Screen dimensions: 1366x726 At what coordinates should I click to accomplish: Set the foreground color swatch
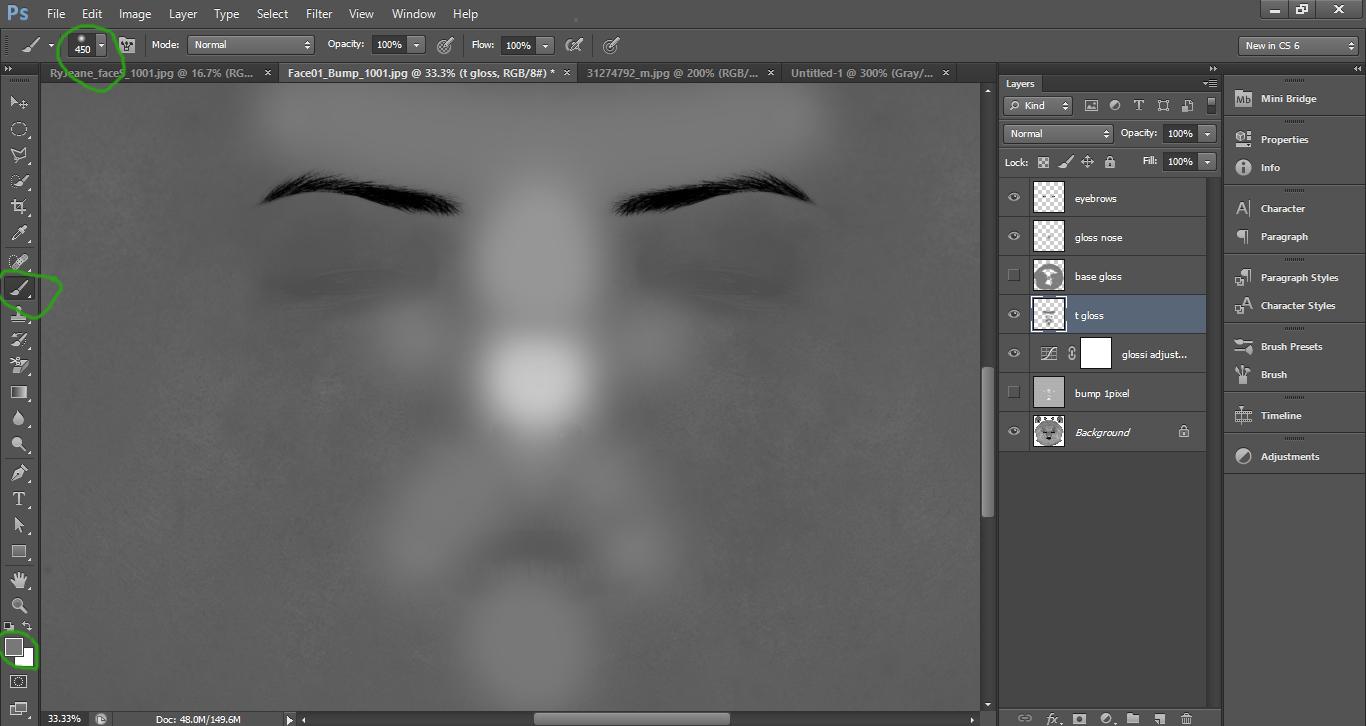14,648
